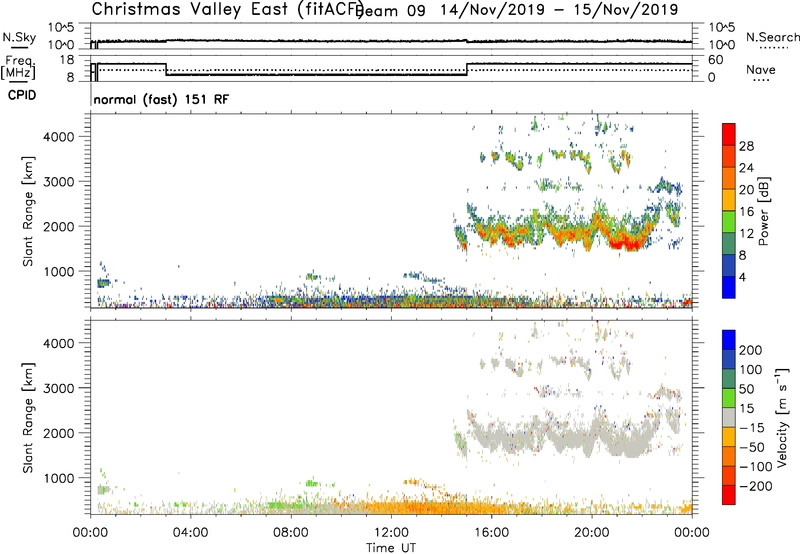Click the "CPID" row label
The width and height of the screenshot is (800, 554).
coord(22,95)
